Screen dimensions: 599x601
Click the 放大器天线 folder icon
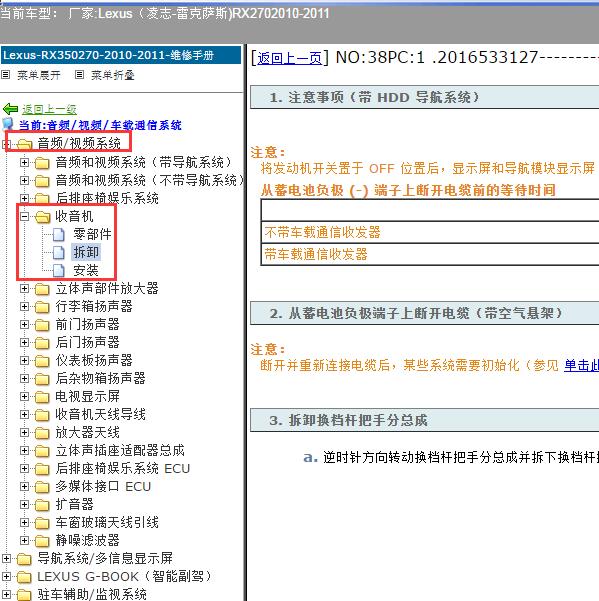tap(42, 433)
